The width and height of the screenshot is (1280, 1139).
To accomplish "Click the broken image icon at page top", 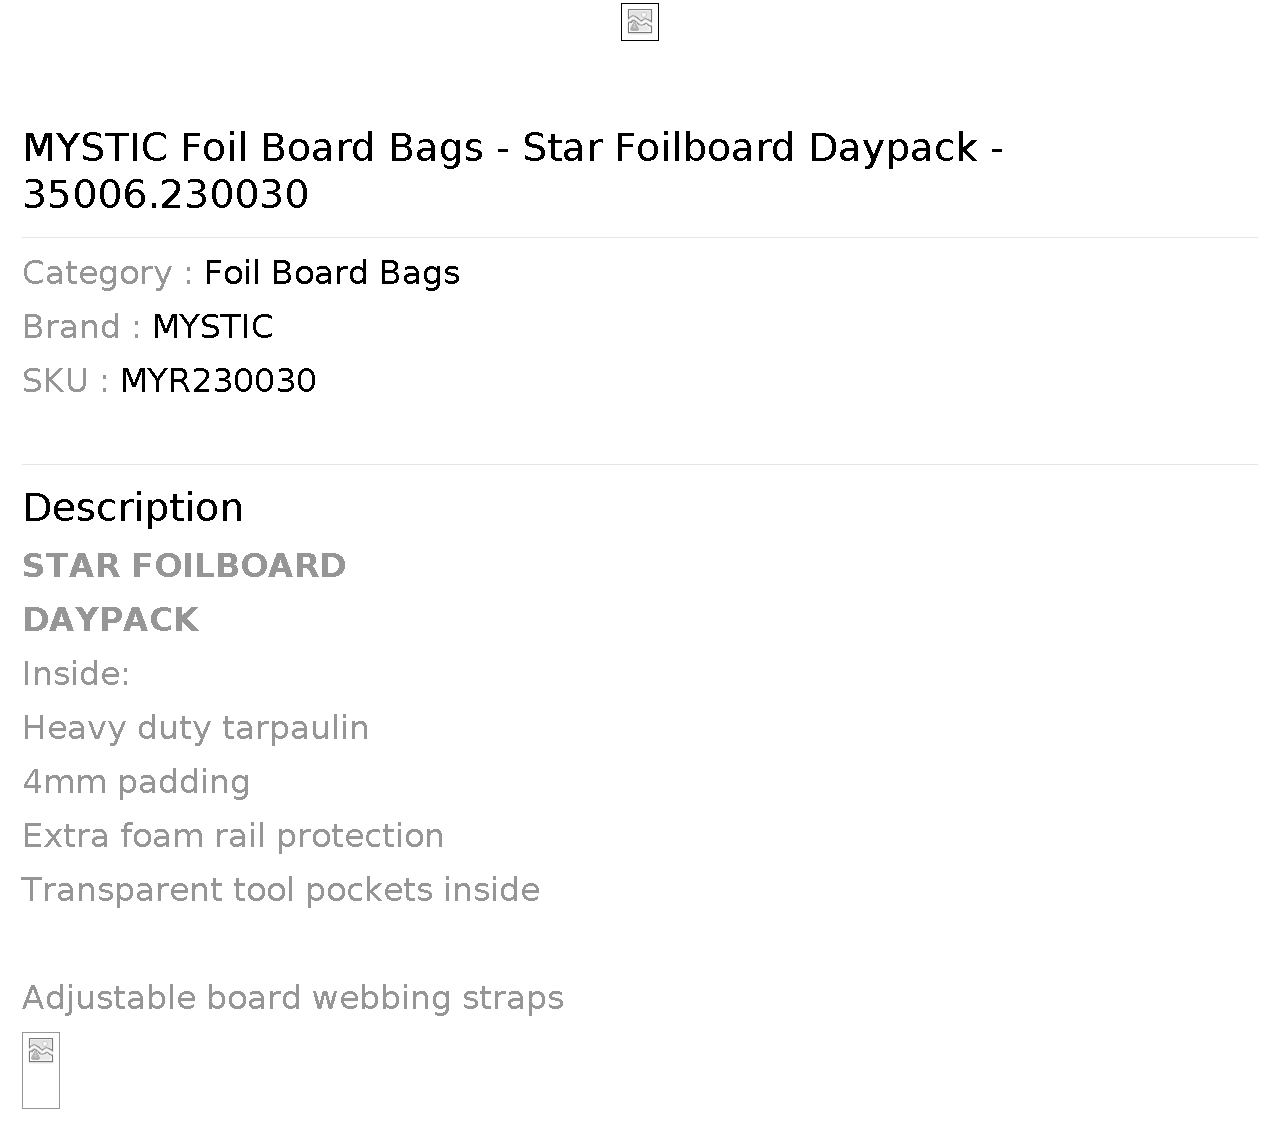I will click(640, 22).
